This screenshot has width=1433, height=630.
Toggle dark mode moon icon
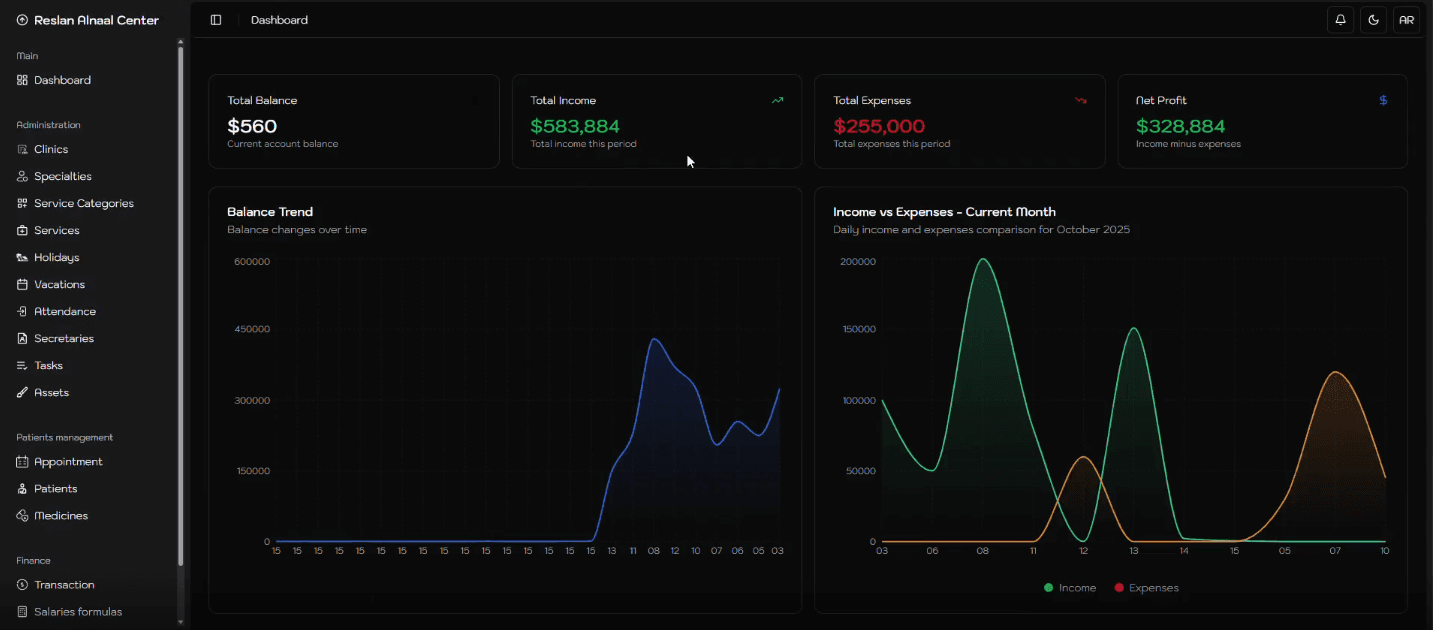click(1373, 20)
